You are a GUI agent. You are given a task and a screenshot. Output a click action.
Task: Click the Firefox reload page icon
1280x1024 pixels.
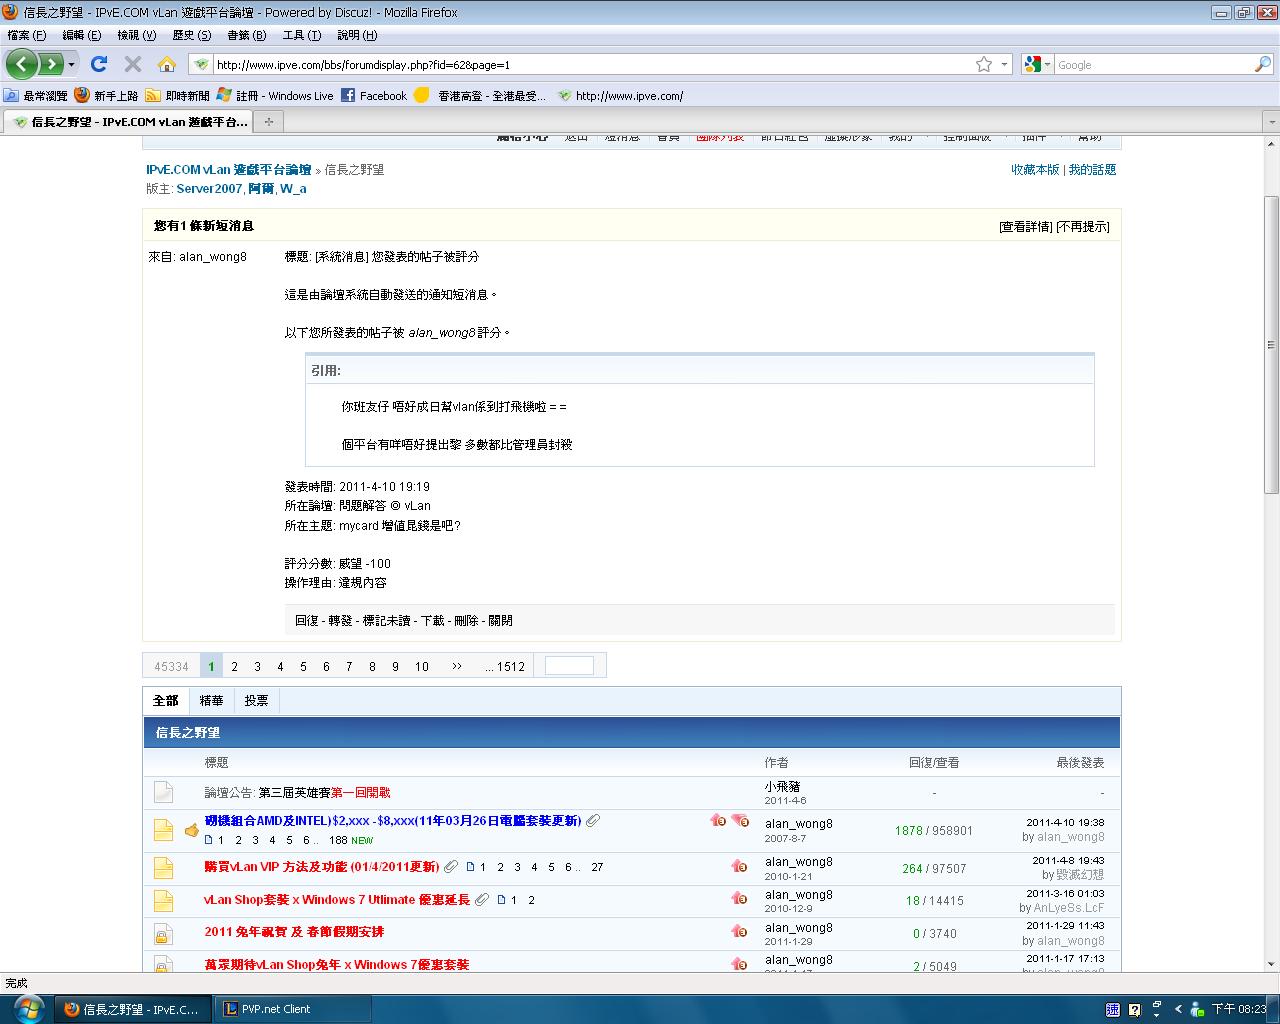point(98,64)
